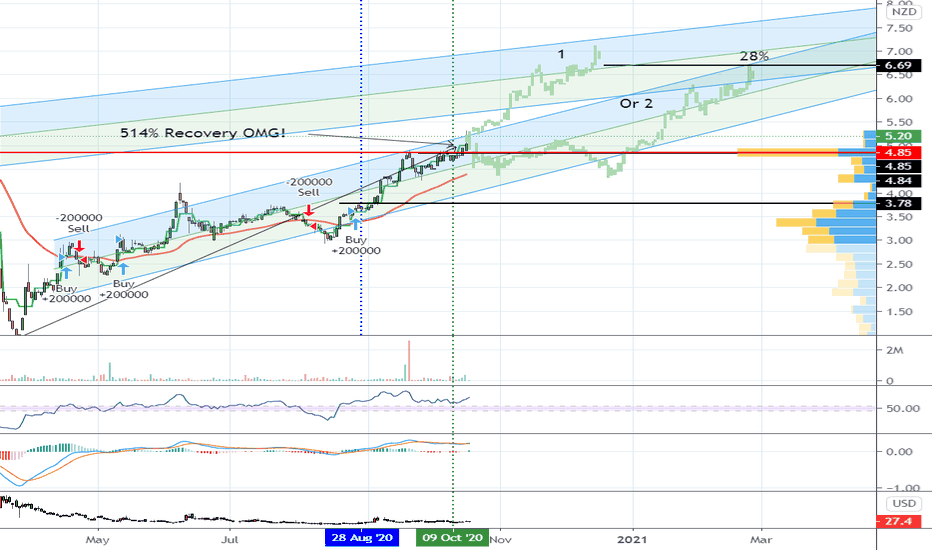Click the blue 28 Aug '20 date marker
The image size is (932, 550).
coord(362,538)
